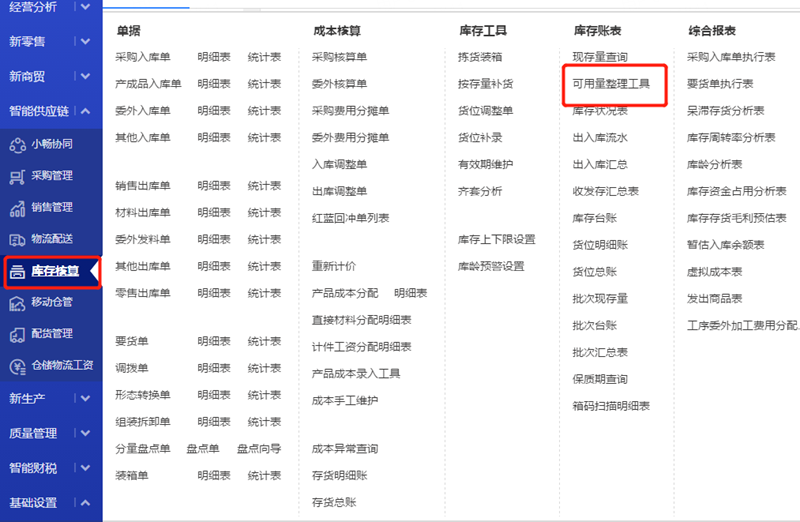
Task: Click the 小畅协同 sidebar icon
Action: pos(17,145)
